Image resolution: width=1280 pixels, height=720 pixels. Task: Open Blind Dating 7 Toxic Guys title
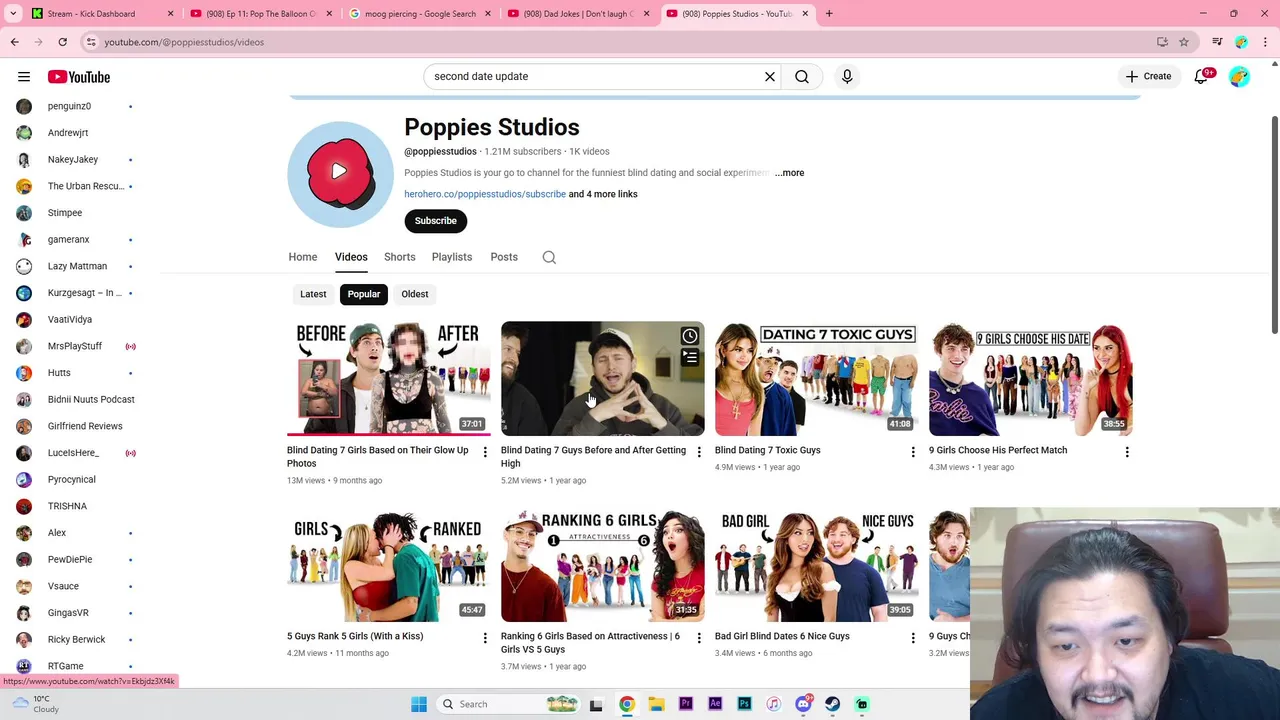tap(768, 450)
